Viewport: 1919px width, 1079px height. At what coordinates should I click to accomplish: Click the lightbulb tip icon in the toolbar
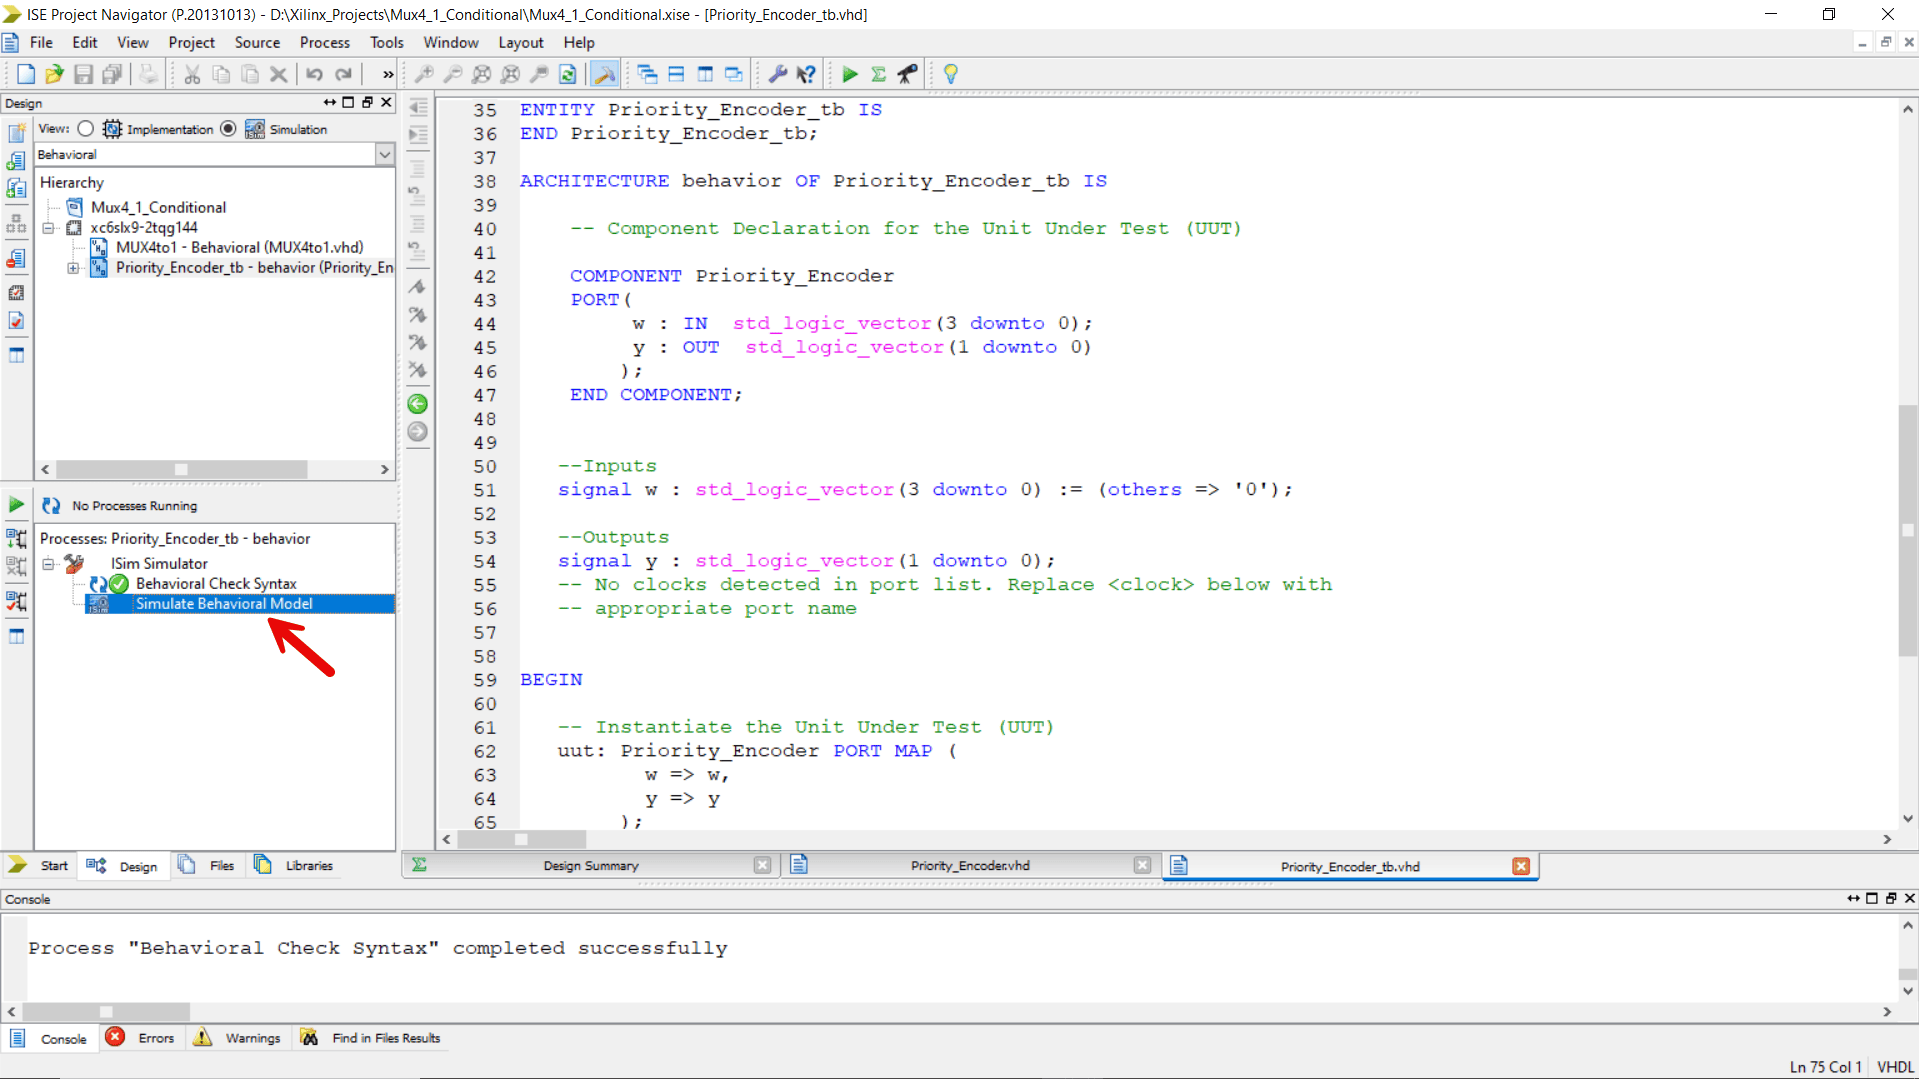pyautogui.click(x=950, y=73)
